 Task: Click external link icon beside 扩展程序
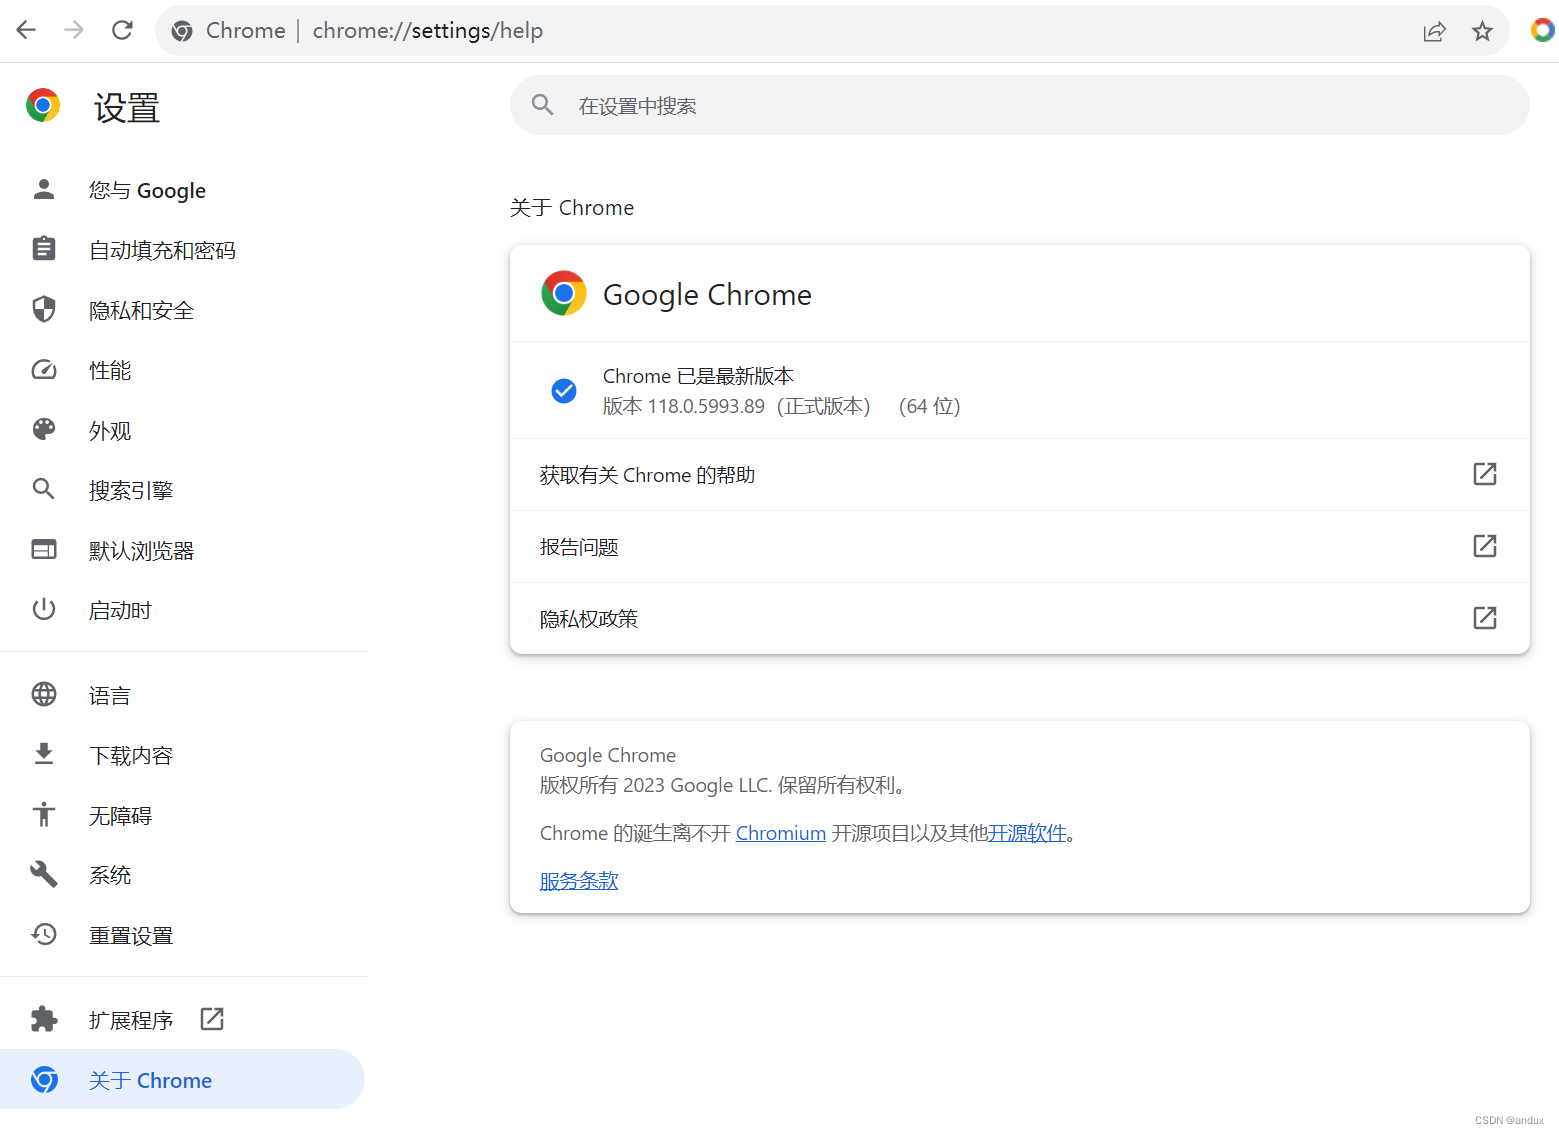click(x=212, y=1019)
